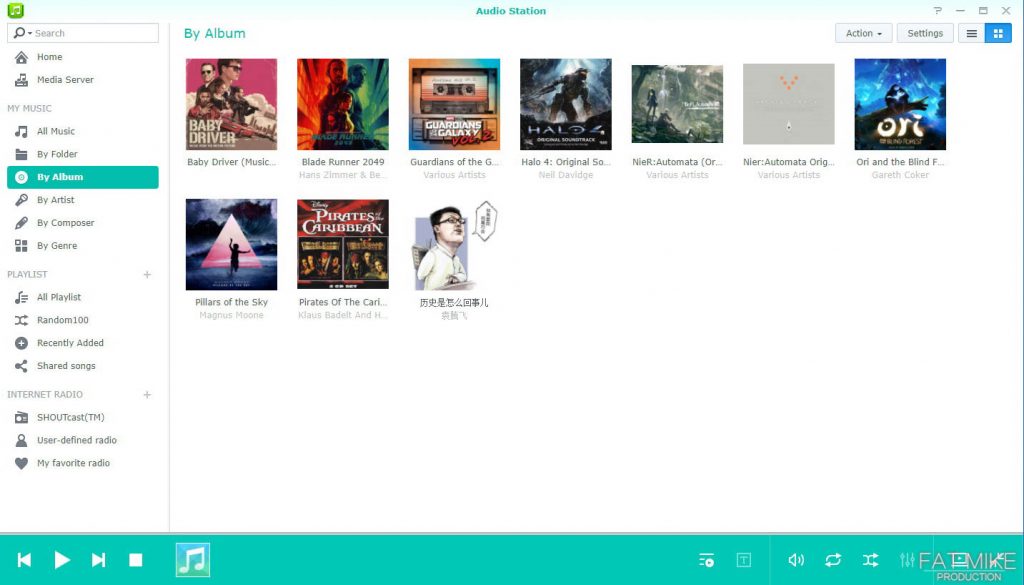Skip to the next track
1024x585 pixels.
tap(99, 560)
